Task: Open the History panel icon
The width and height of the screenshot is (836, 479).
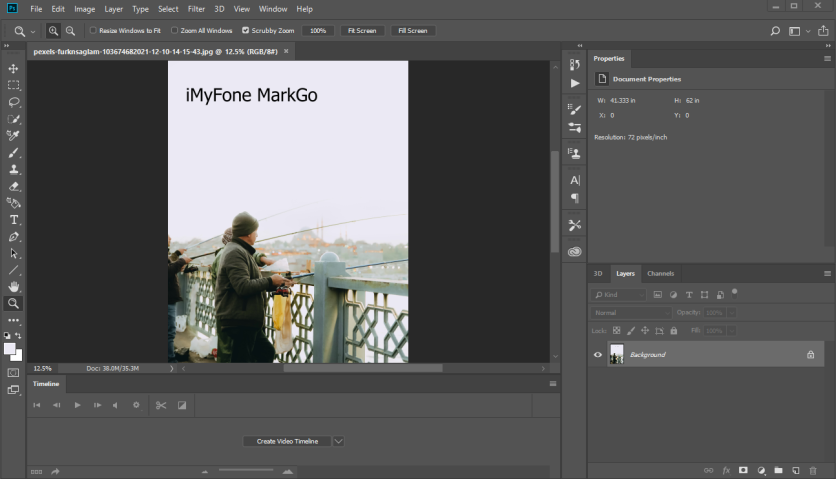Action: (575, 65)
